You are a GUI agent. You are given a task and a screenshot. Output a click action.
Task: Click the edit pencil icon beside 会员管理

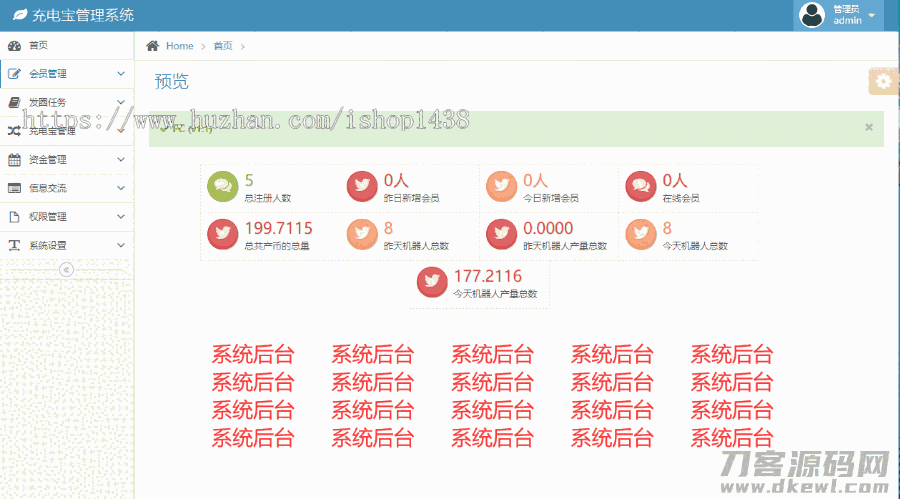[x=14, y=74]
